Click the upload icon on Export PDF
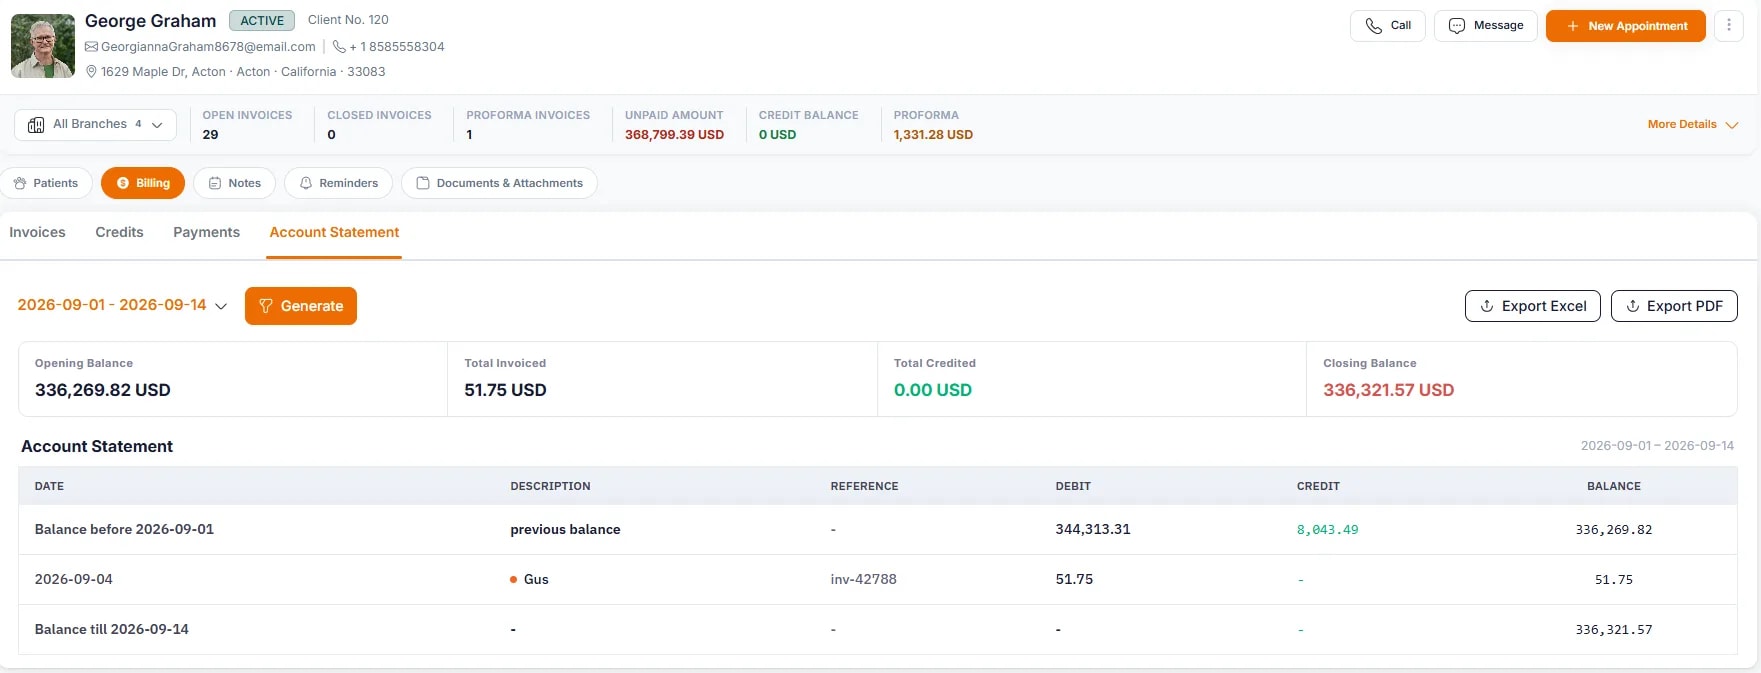This screenshot has width=1761, height=673. tap(1633, 306)
